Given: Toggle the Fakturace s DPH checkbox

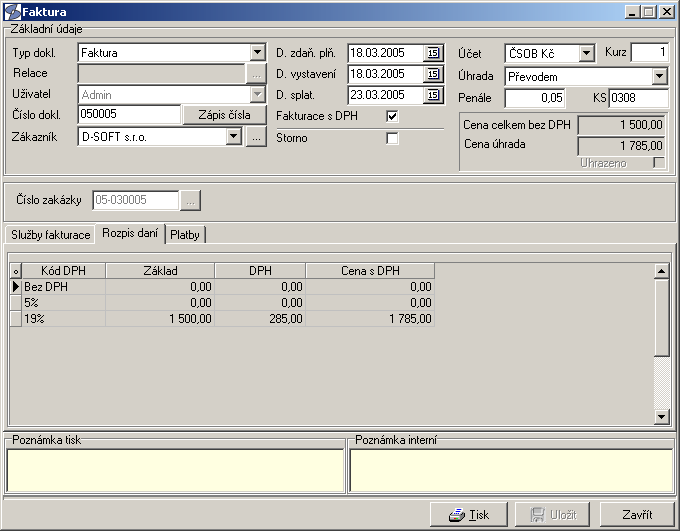Looking at the screenshot, I should pos(392,117).
